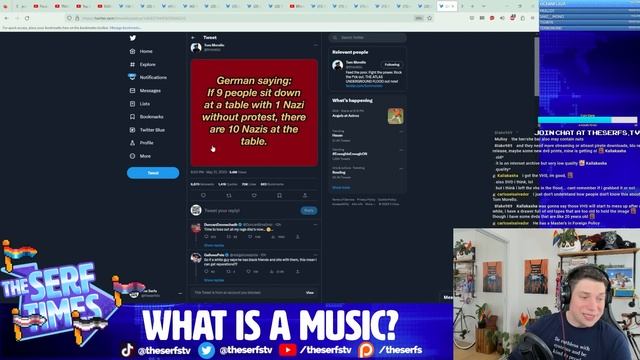Like the main tweet with heart icon
The image size is (640, 360).
click(254, 196)
